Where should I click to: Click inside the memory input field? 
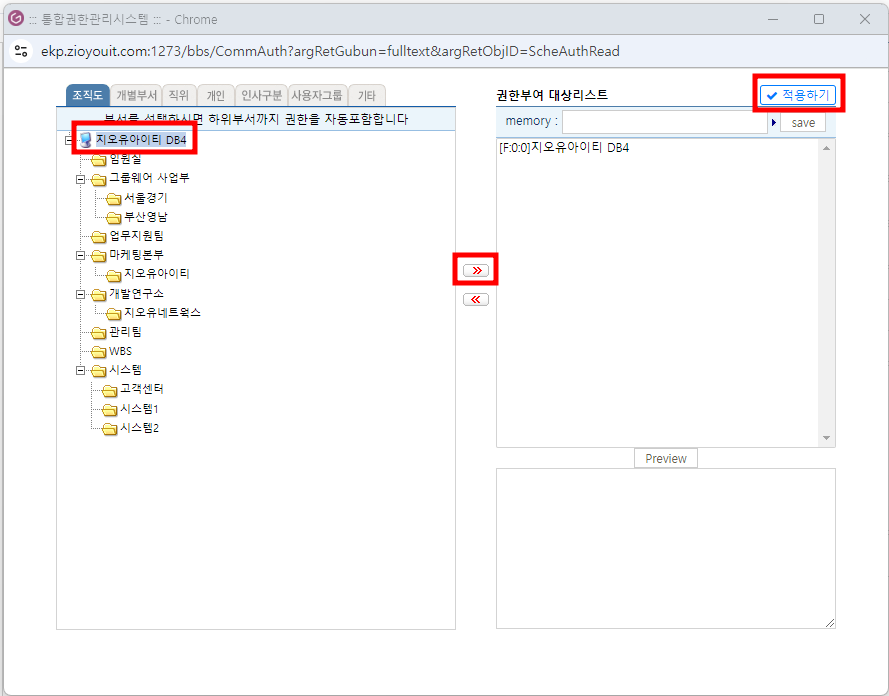pos(665,121)
